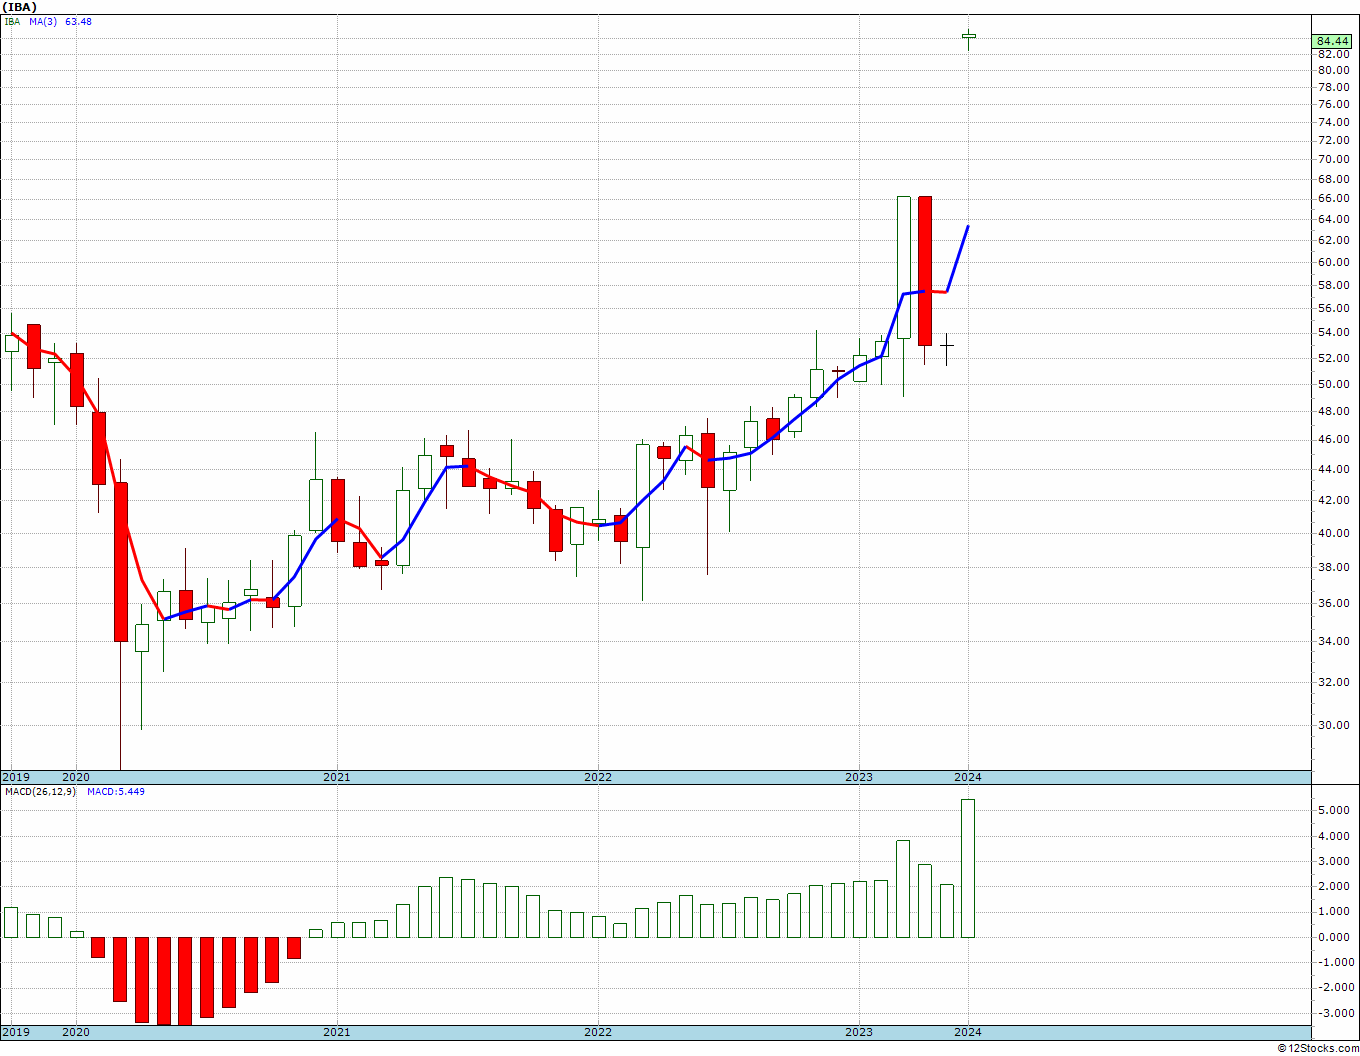Click the 32.00 price axis label
The height and width of the screenshot is (1056, 1360).
(x=1333, y=682)
